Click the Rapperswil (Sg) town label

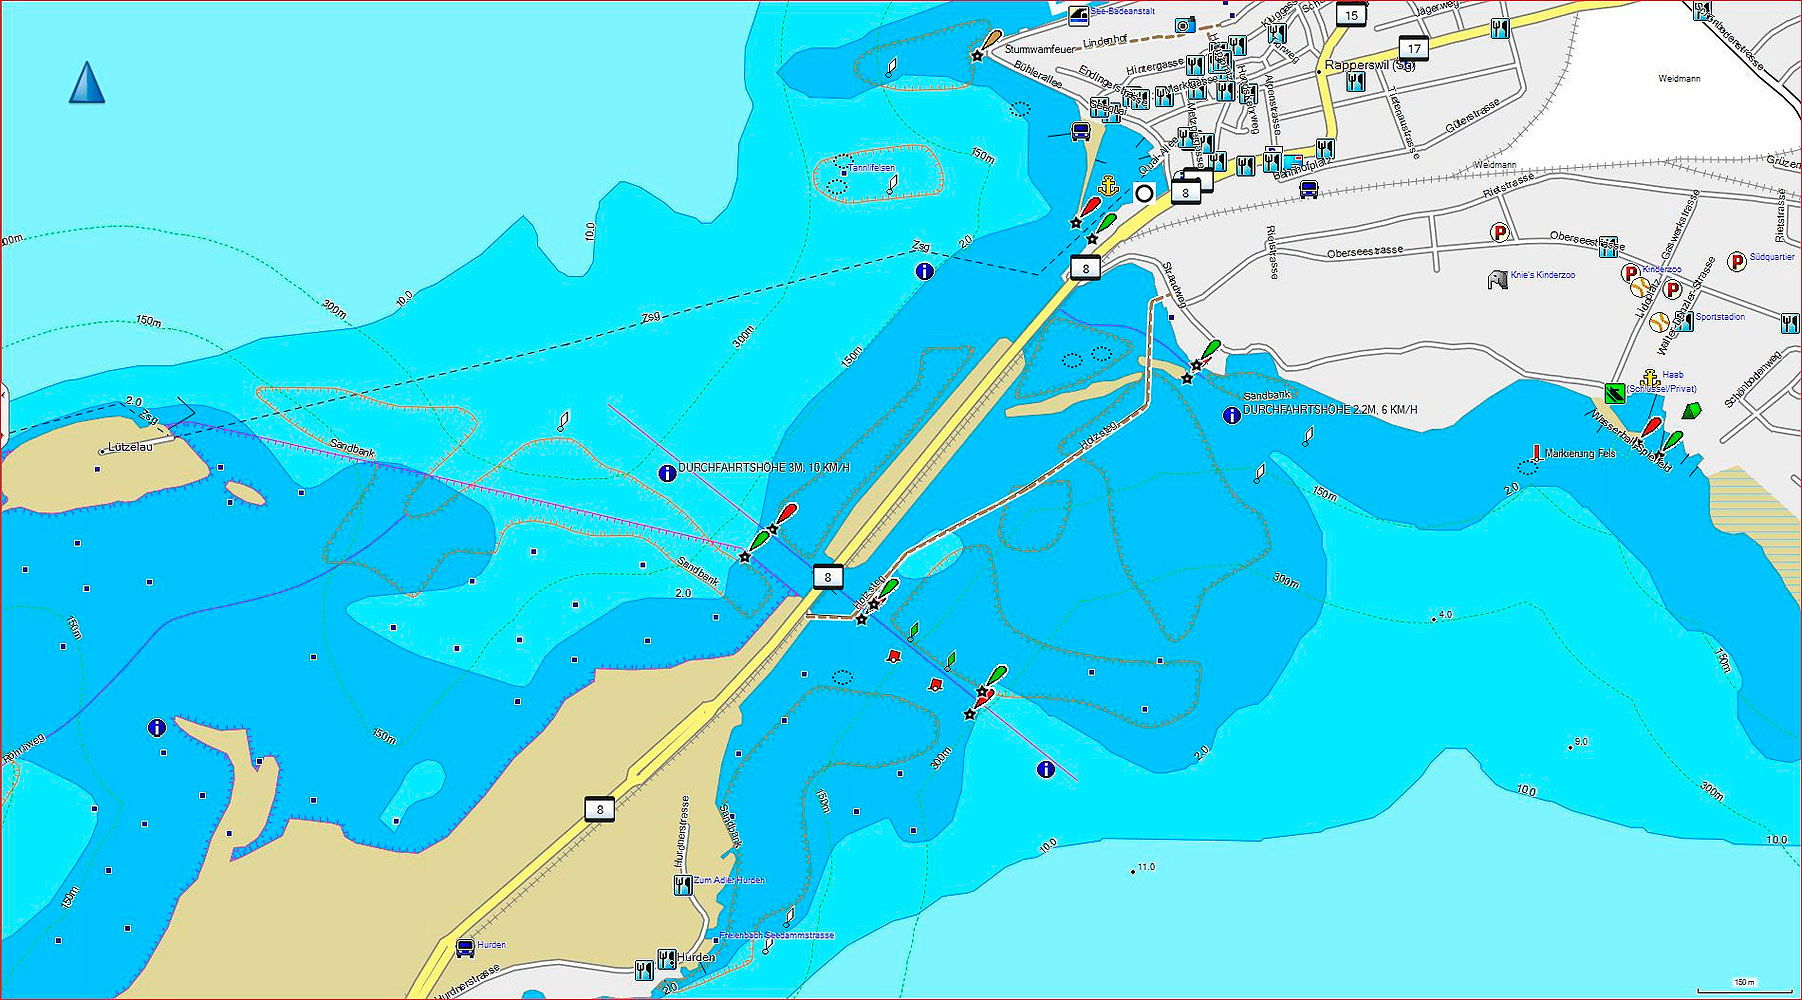point(1370,65)
